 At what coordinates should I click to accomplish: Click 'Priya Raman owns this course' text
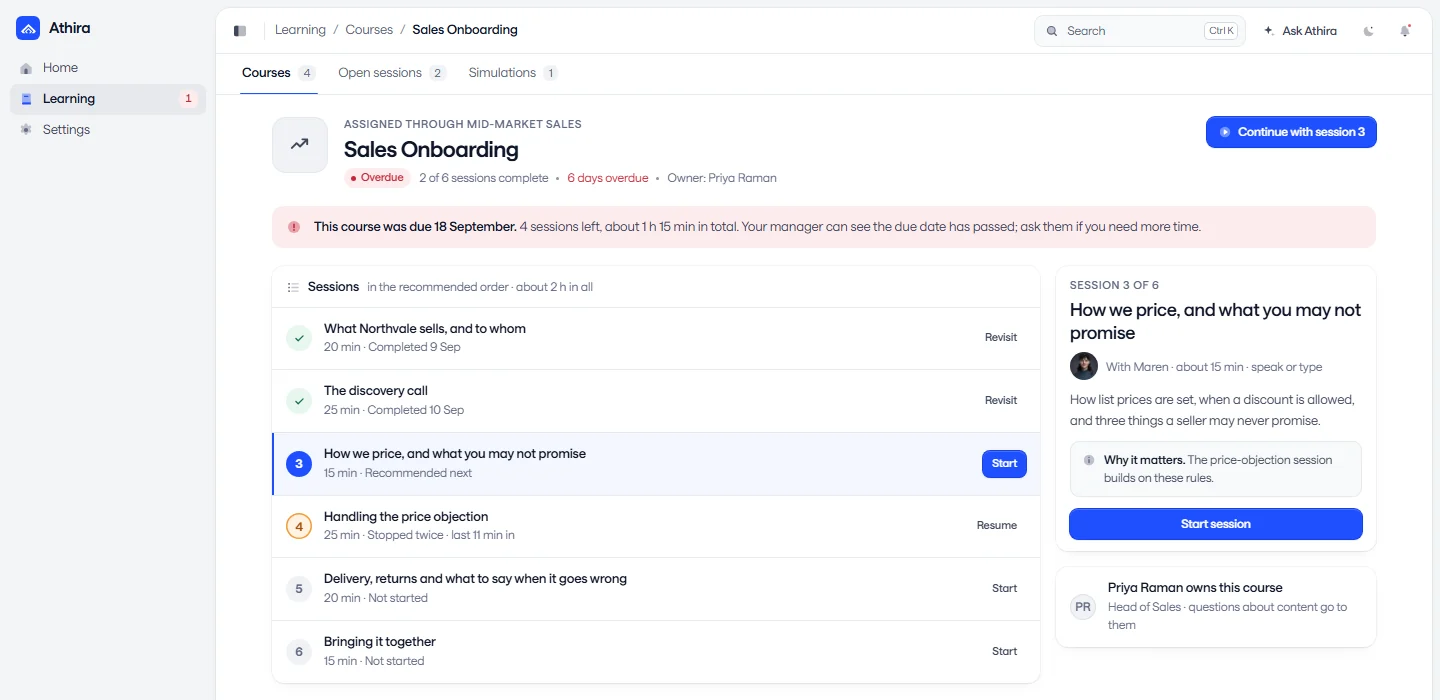[1195, 588]
